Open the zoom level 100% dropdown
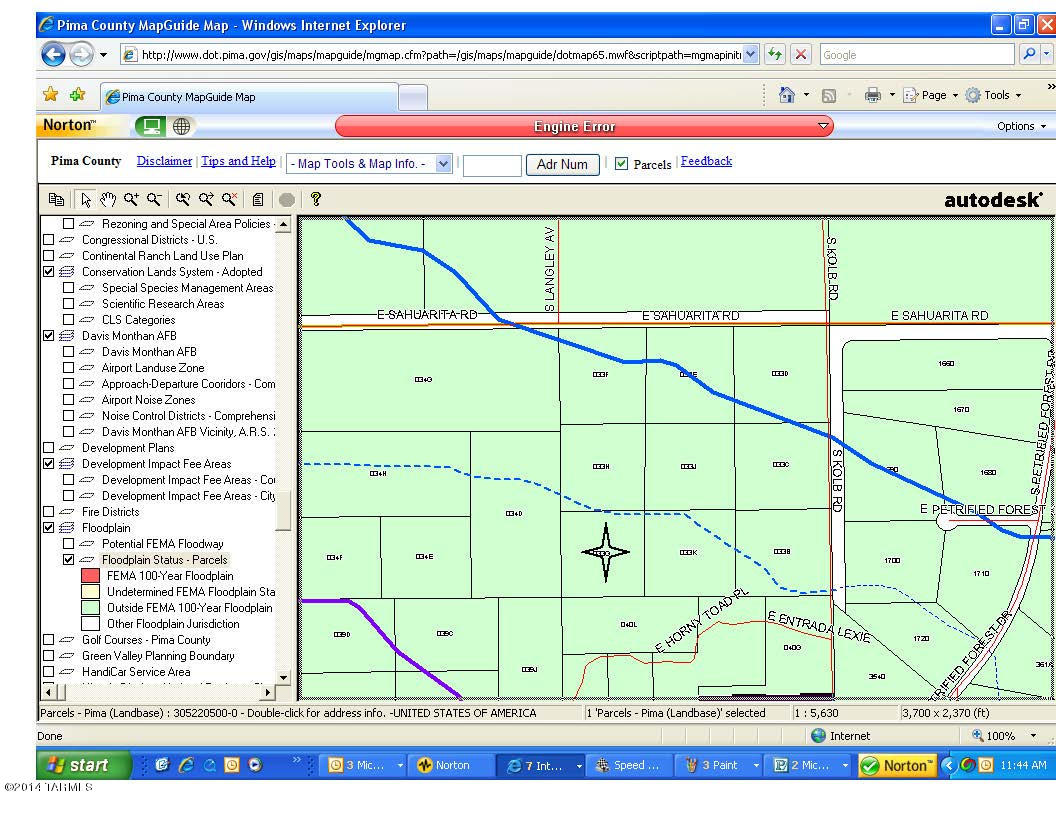The height and width of the screenshot is (816, 1056). tap(1033, 736)
